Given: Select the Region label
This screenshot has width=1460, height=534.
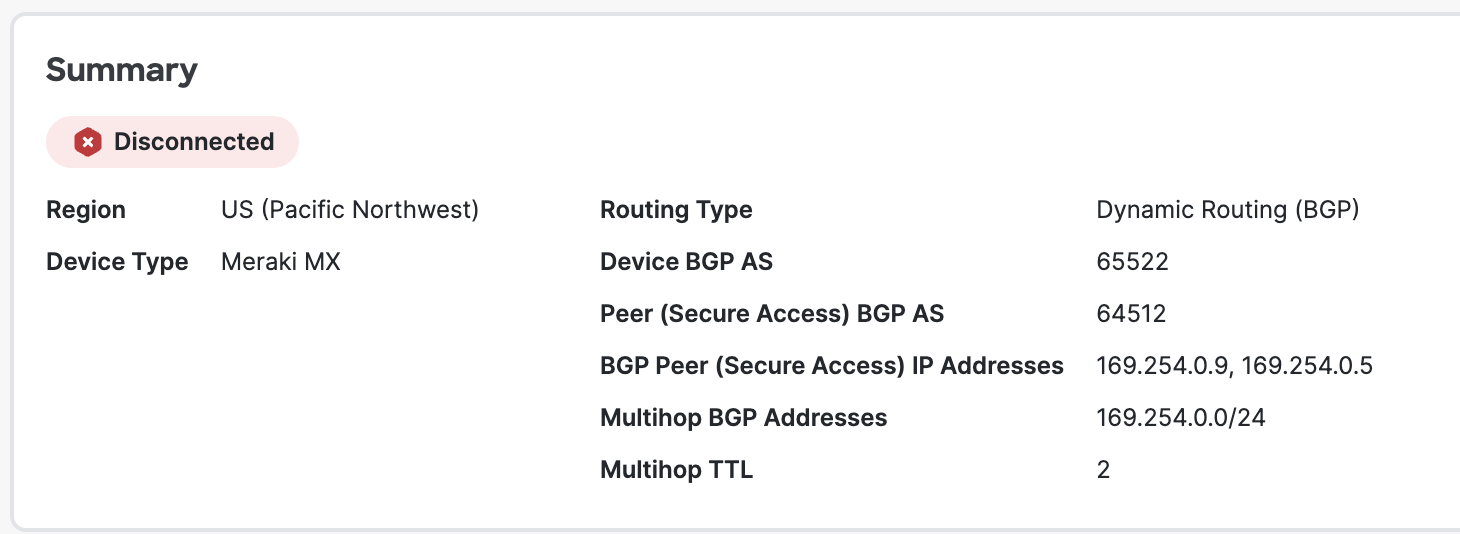Looking at the screenshot, I should (x=86, y=210).
